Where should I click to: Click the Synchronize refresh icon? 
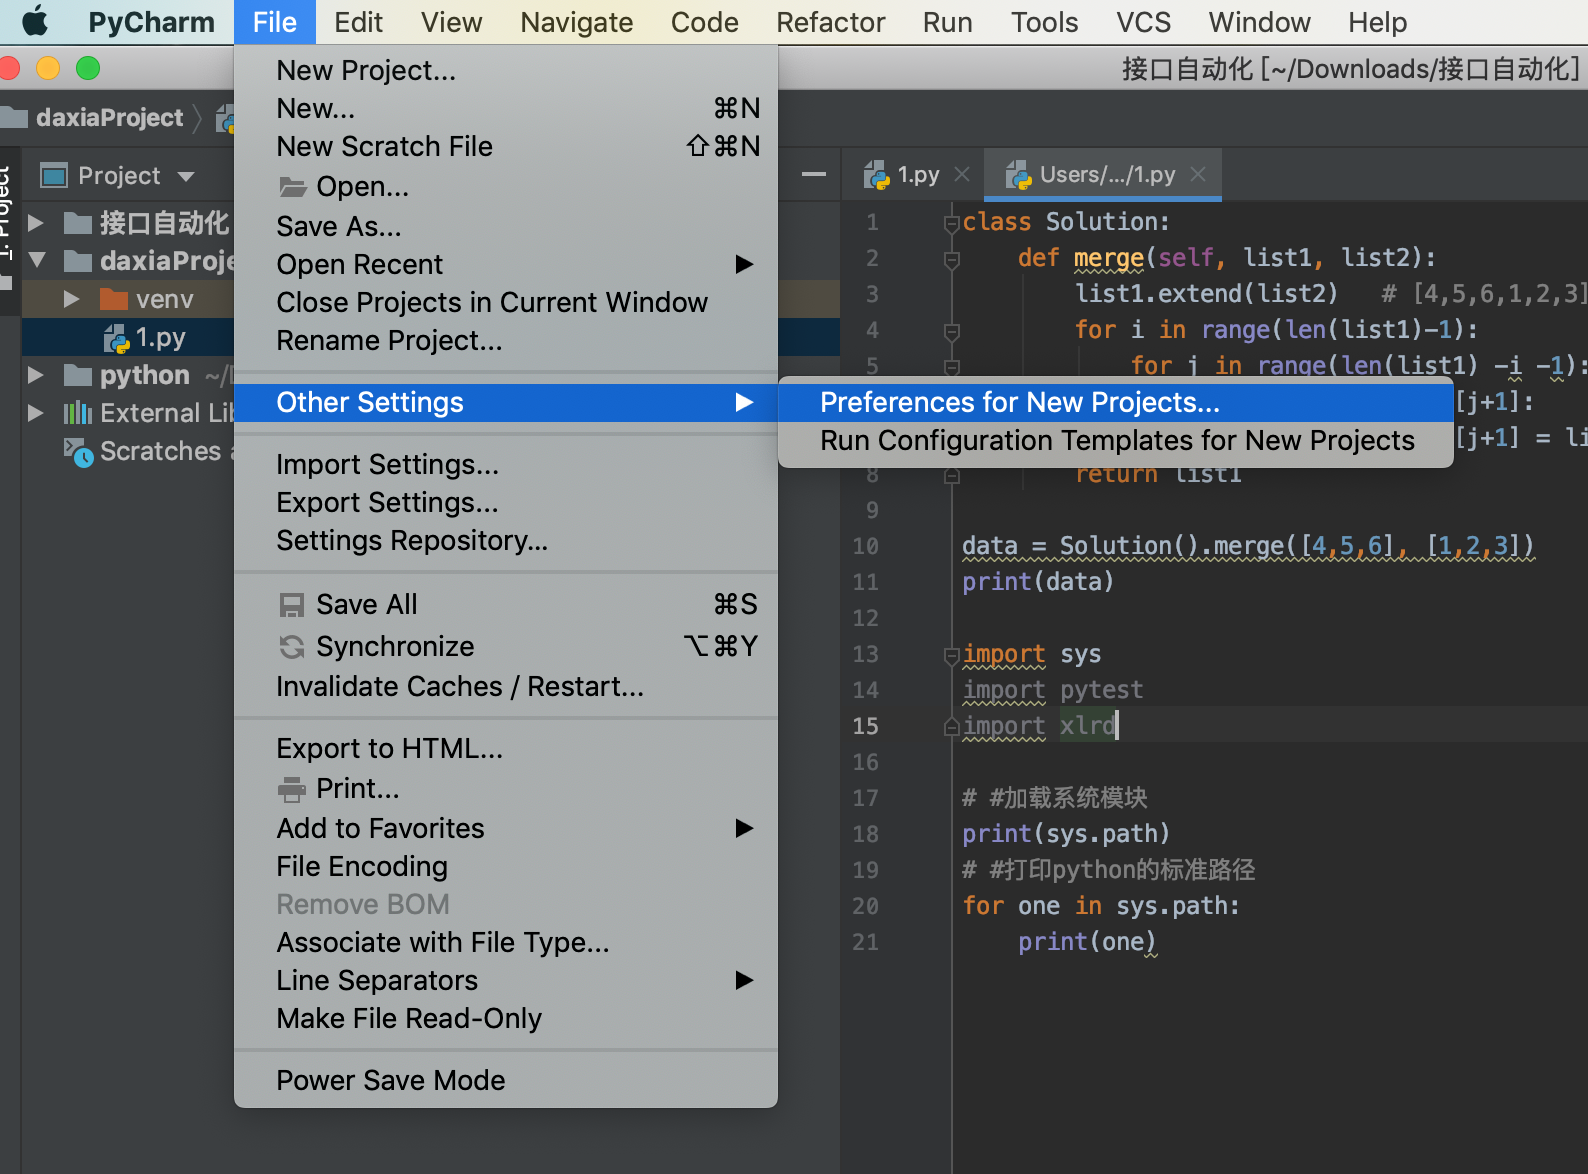292,647
